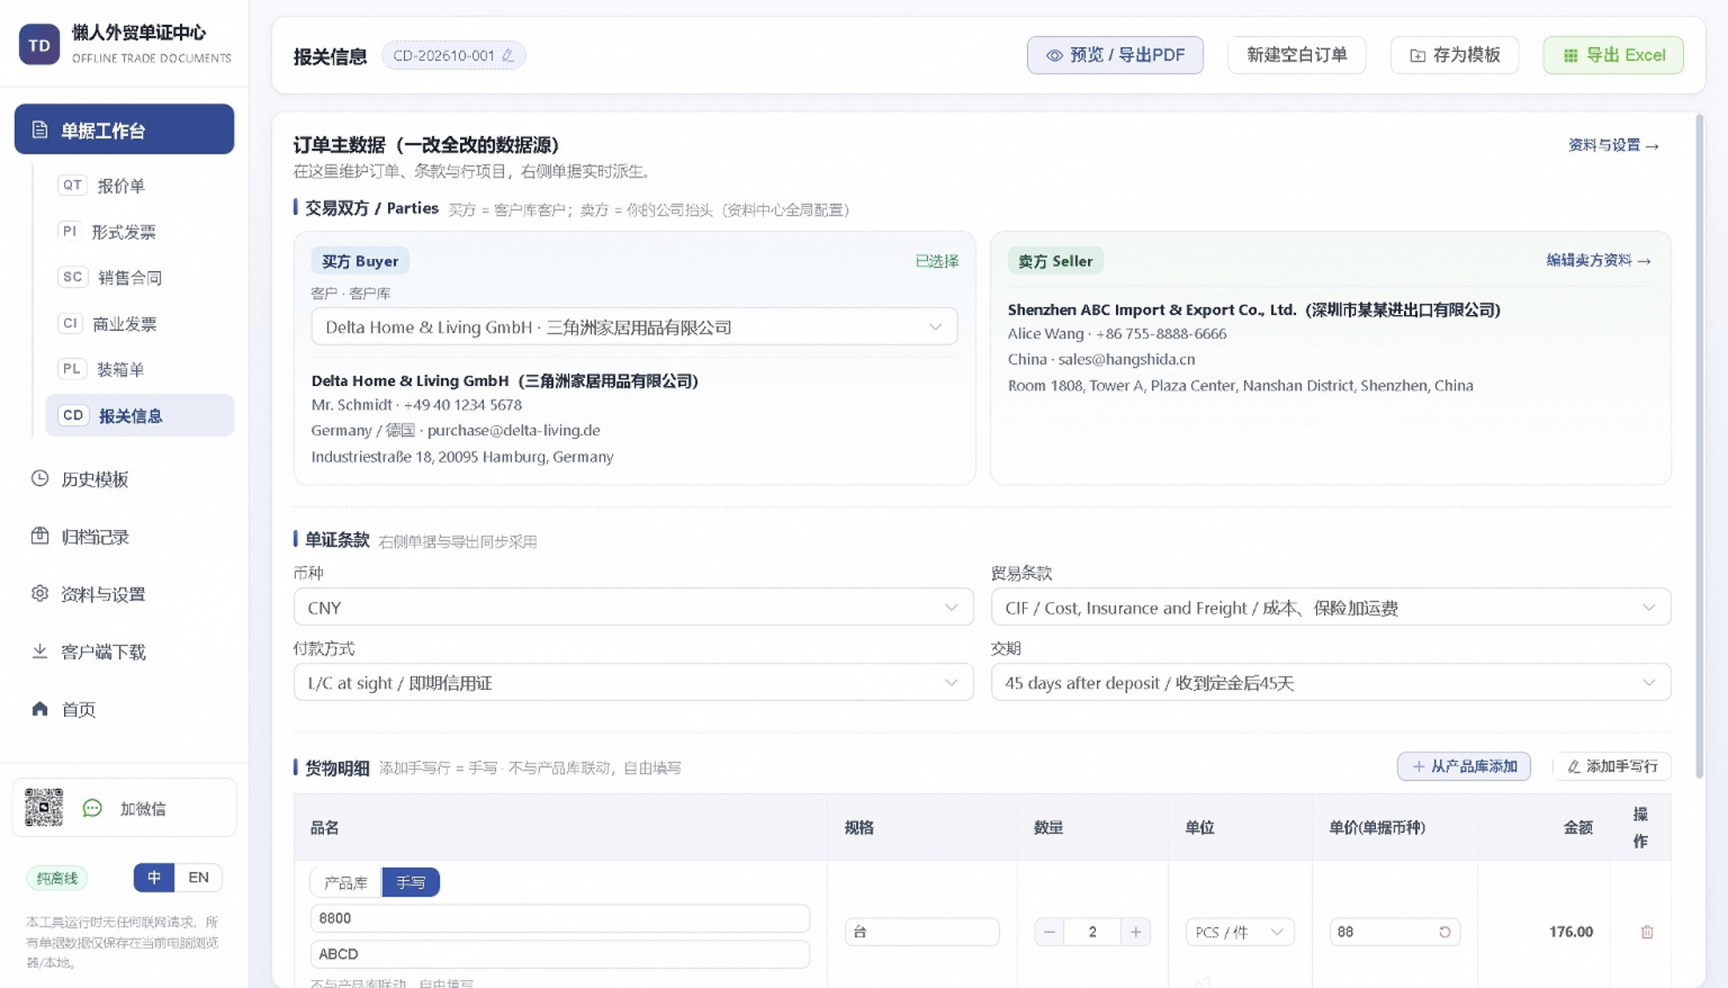Open 资料与设置 gear icon
This screenshot has height=988, width=1728.
(x=40, y=593)
